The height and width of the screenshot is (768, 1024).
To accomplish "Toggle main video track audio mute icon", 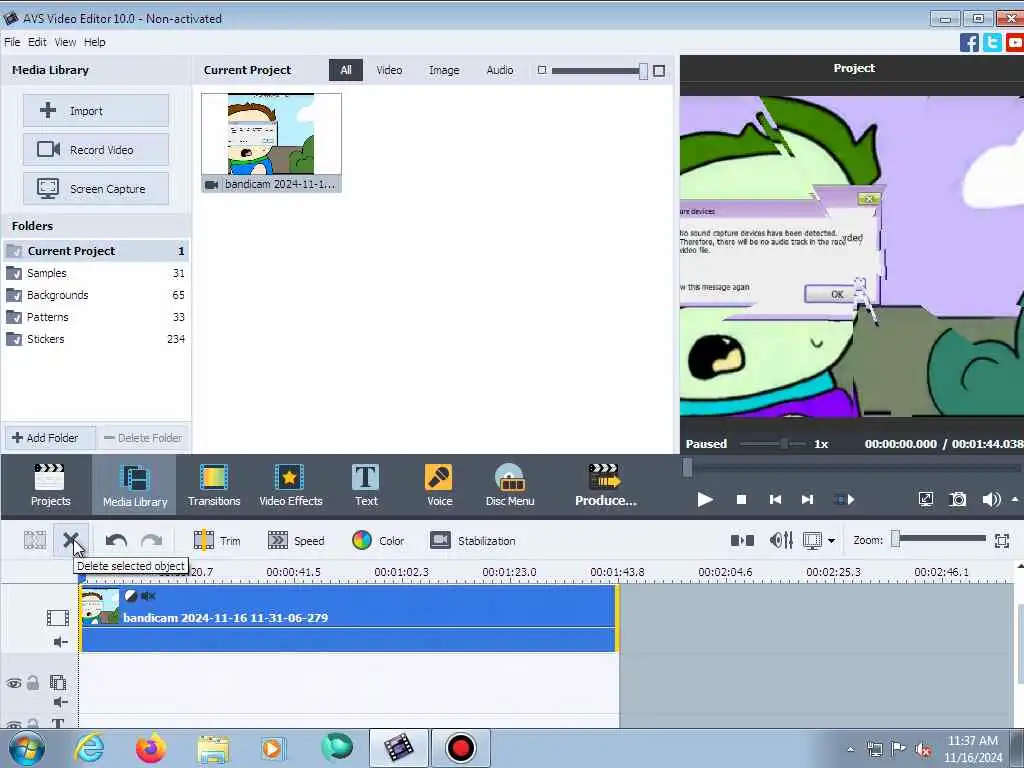I will pos(59,642).
